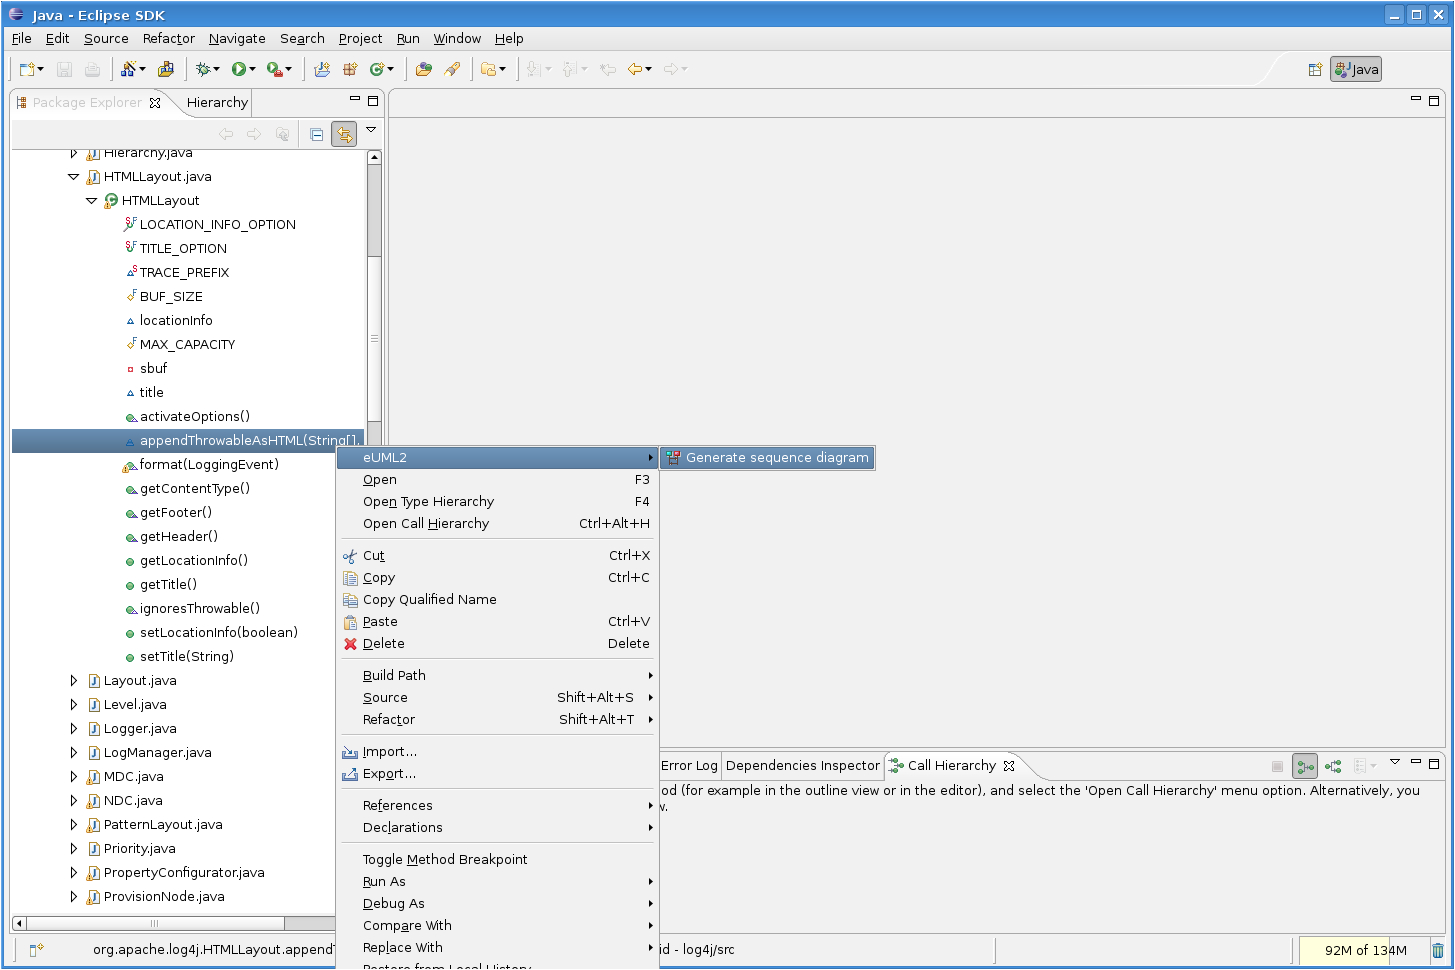1455x970 pixels.
Task: Expand the PatternLayout.java tree item
Action: 73,824
